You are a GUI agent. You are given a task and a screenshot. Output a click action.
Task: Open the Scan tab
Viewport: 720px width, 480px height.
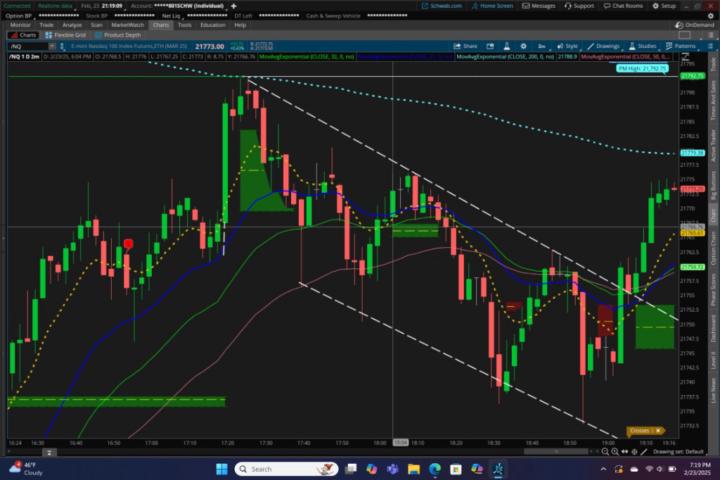coord(96,25)
